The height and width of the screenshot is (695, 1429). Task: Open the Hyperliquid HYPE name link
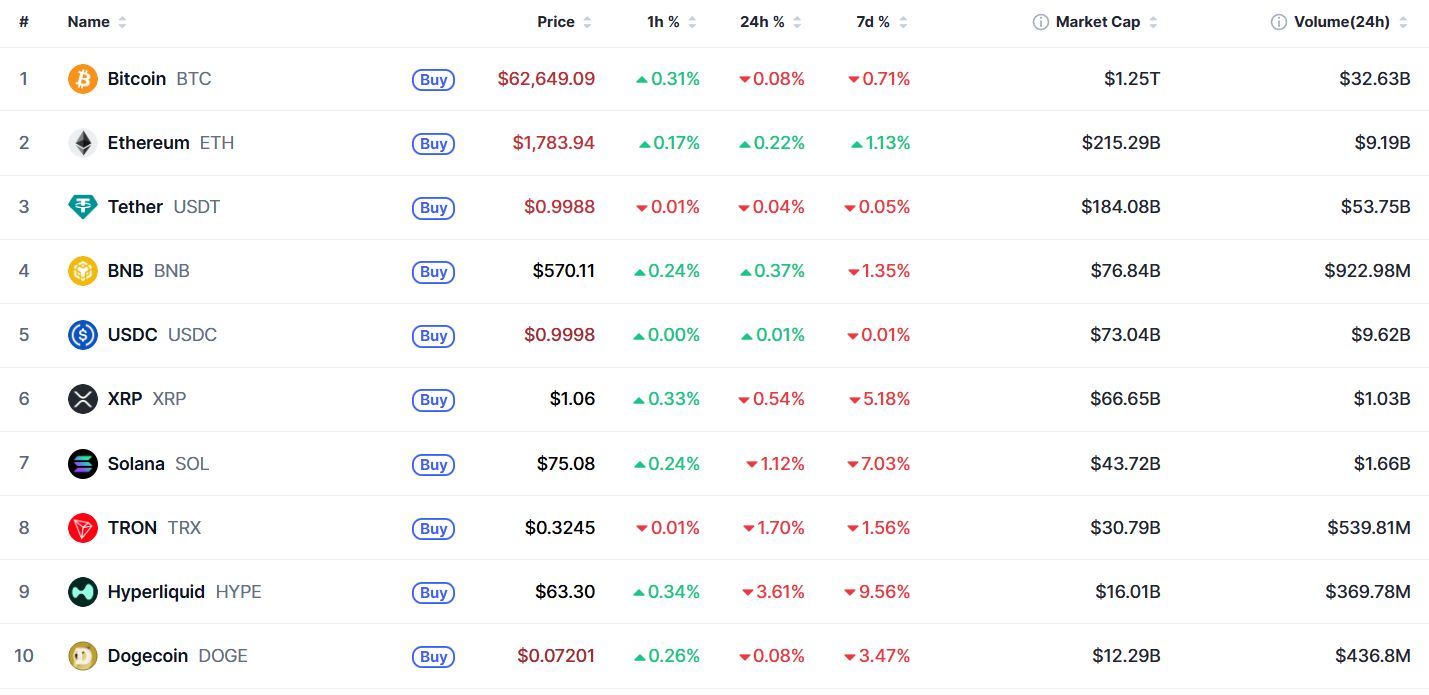(185, 592)
